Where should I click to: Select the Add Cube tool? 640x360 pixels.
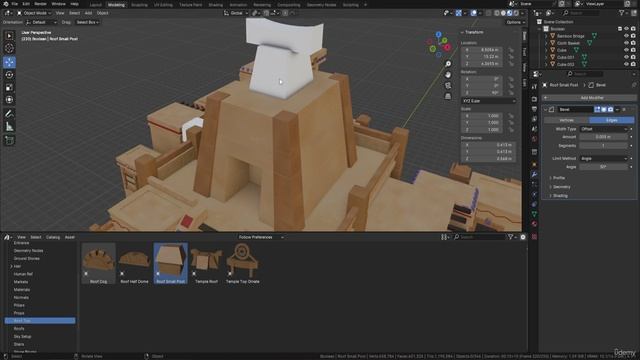point(9,141)
